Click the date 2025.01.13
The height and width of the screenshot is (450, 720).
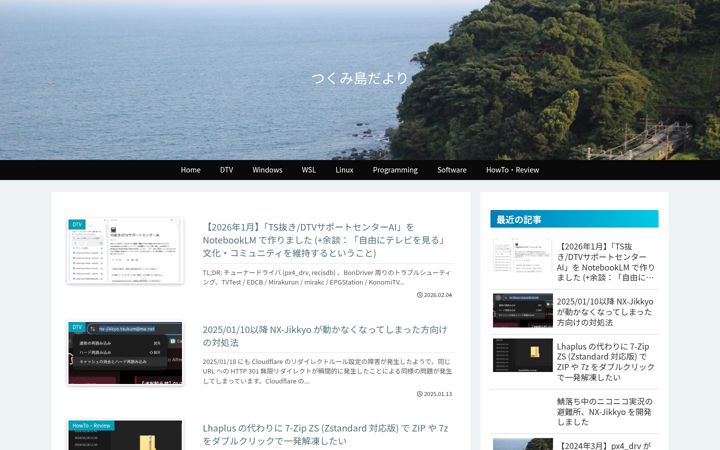438,394
